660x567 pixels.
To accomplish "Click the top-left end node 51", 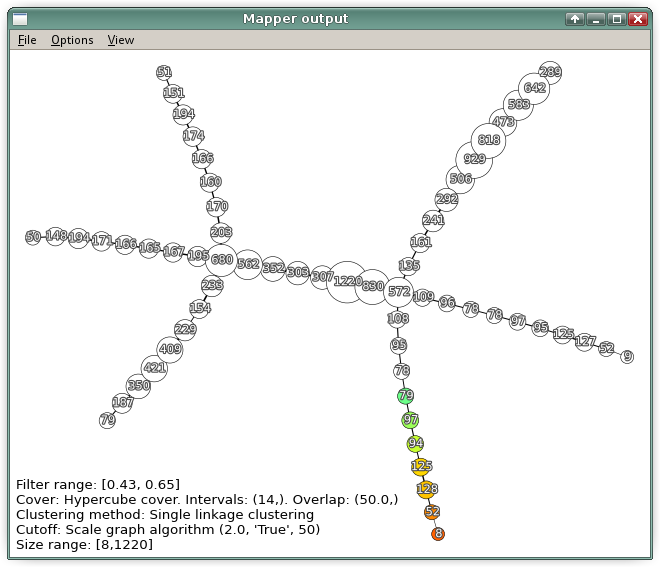I will click(164, 72).
